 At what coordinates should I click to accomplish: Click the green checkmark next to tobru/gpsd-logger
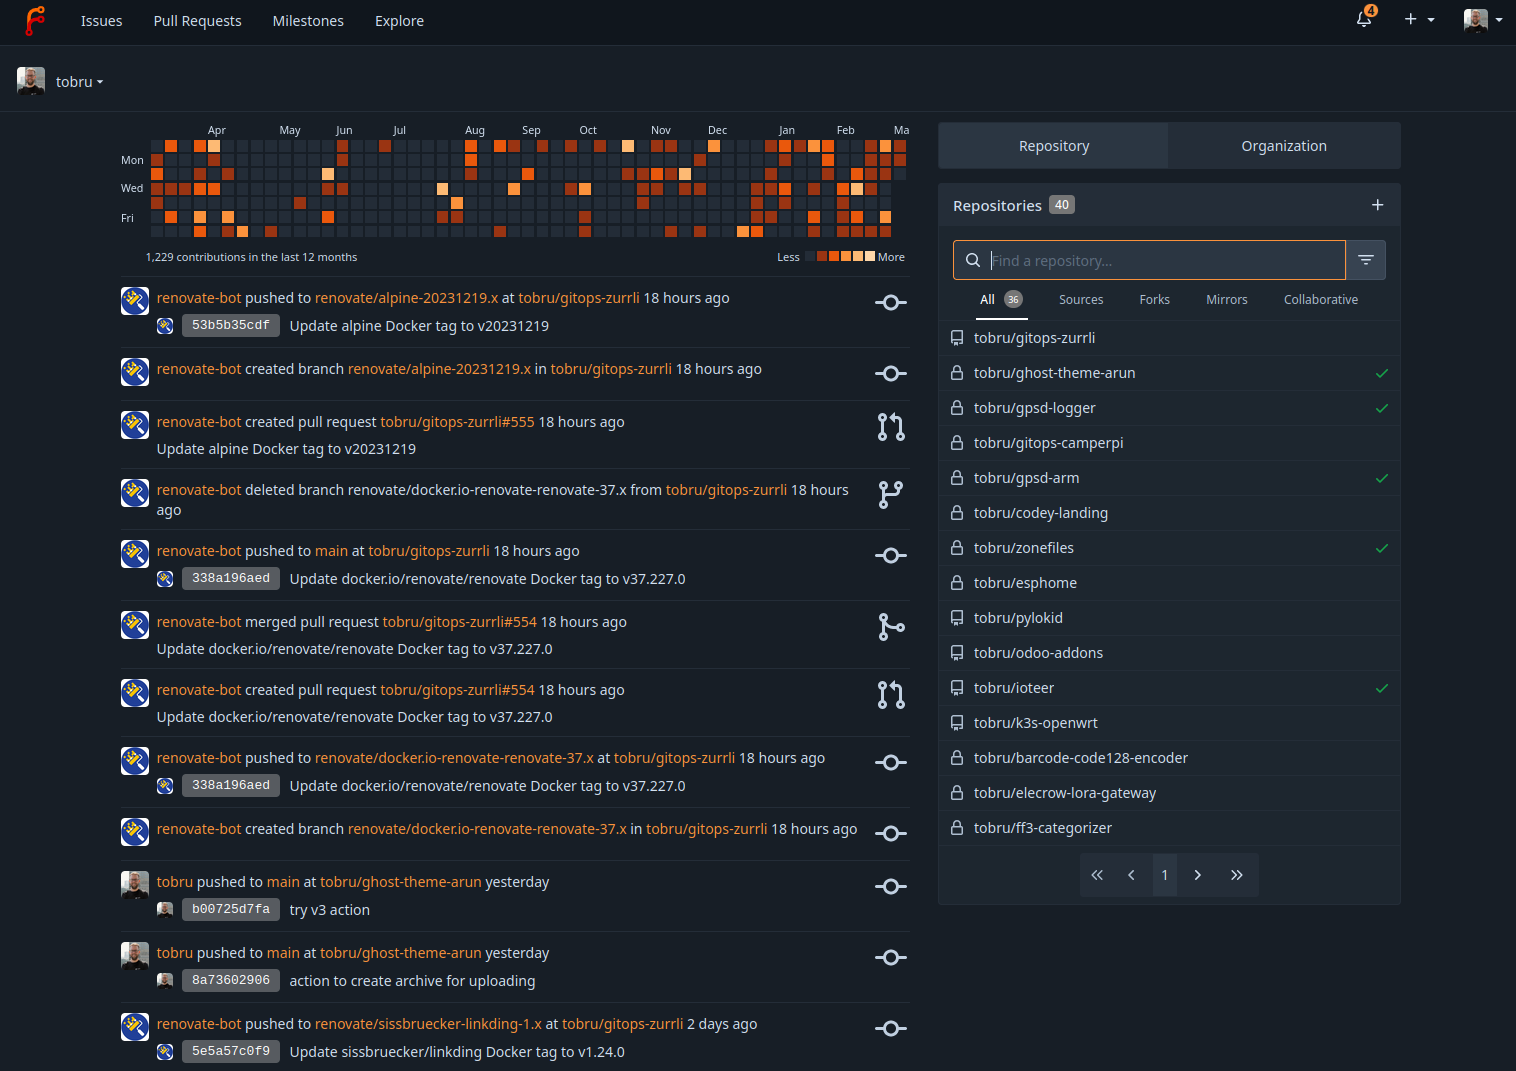(1382, 408)
